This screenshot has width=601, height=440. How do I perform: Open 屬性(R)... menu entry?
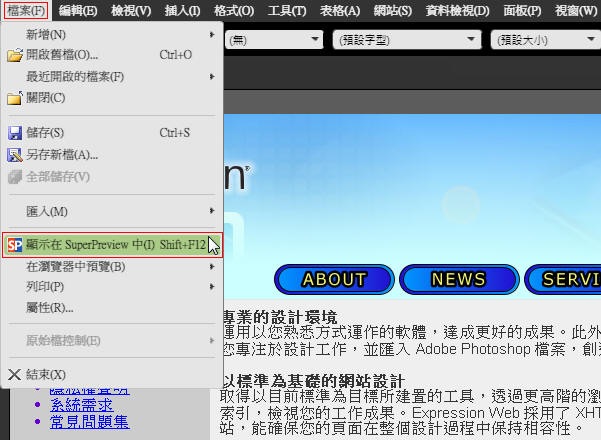pos(112,307)
